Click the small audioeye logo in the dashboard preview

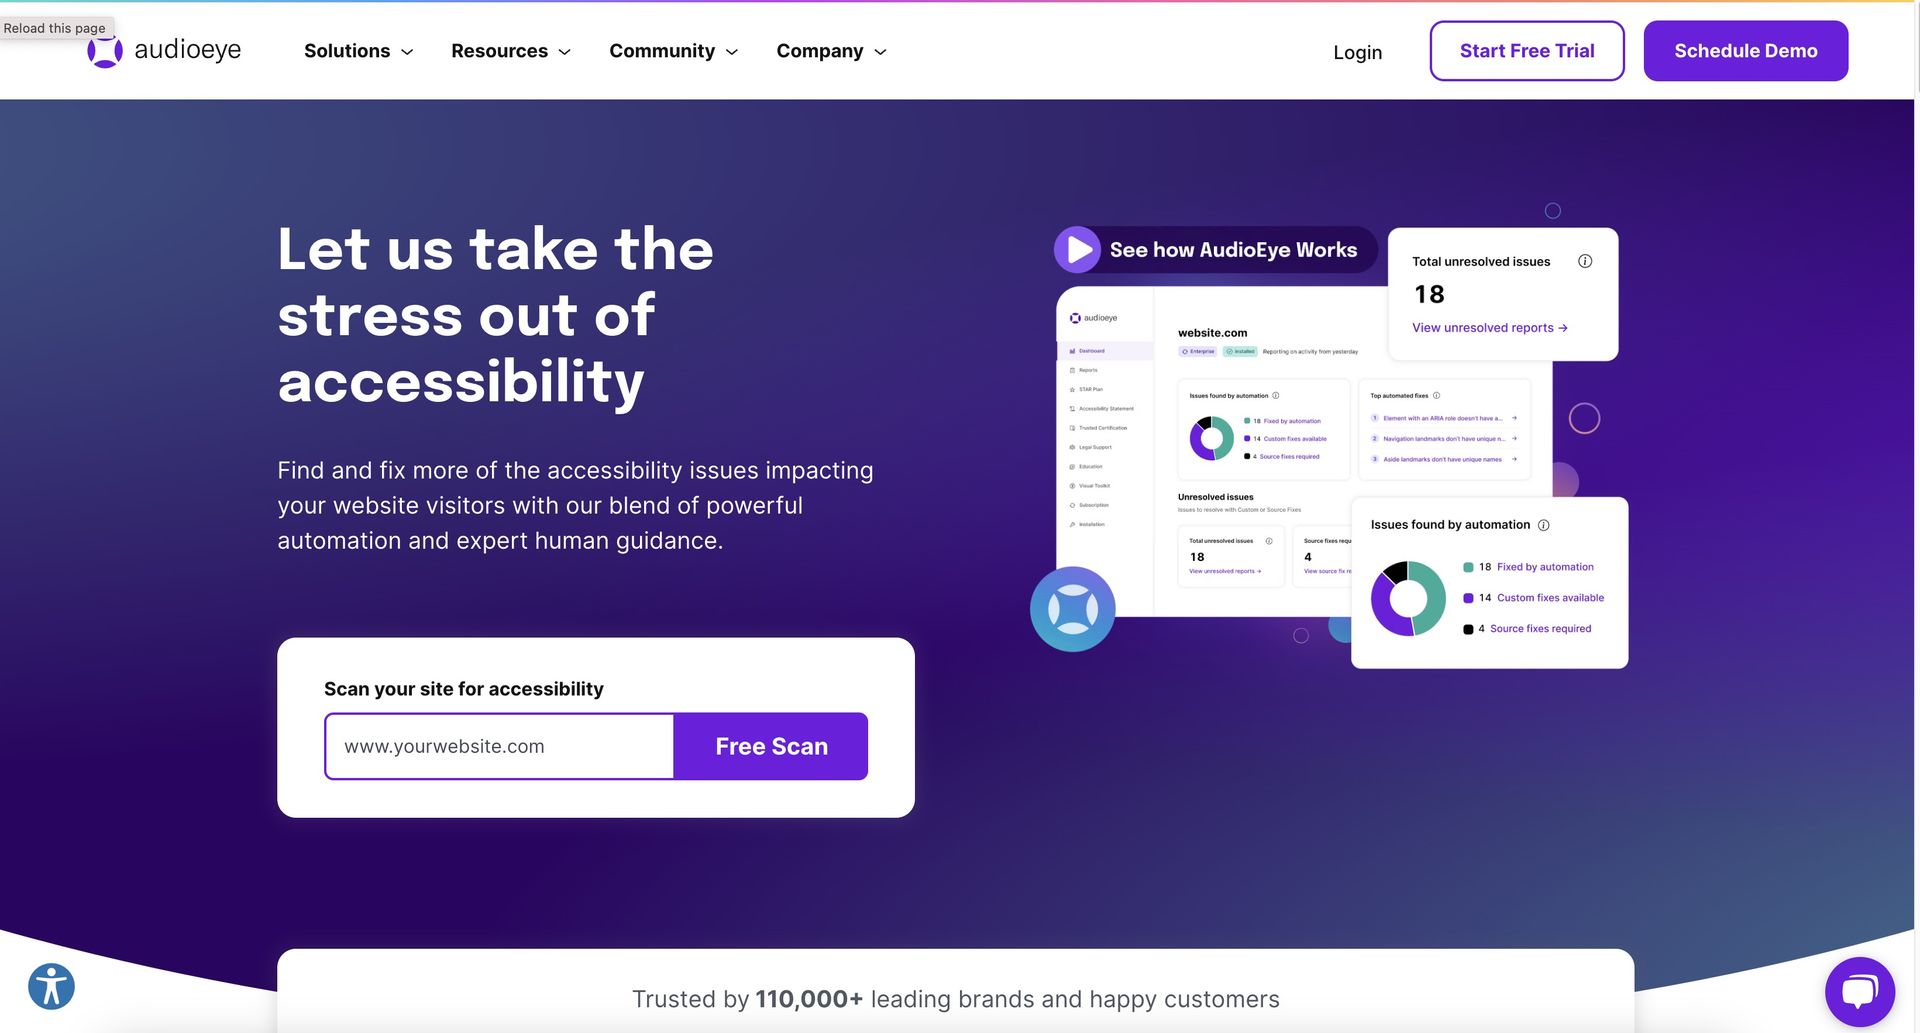click(1093, 318)
